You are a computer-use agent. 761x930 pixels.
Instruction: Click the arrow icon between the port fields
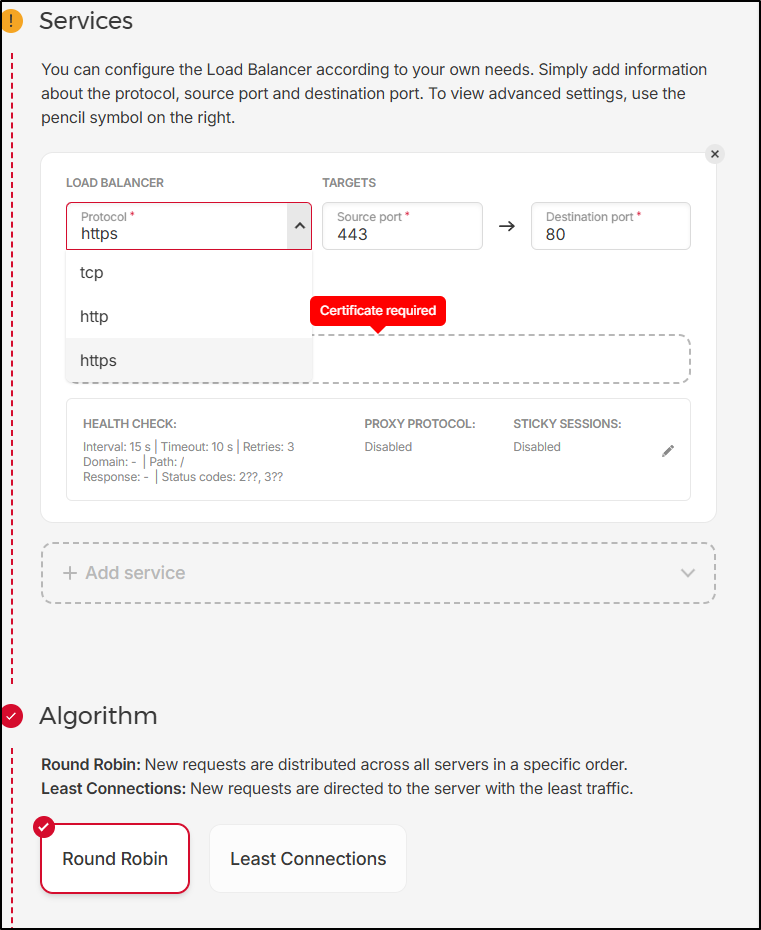point(507,226)
